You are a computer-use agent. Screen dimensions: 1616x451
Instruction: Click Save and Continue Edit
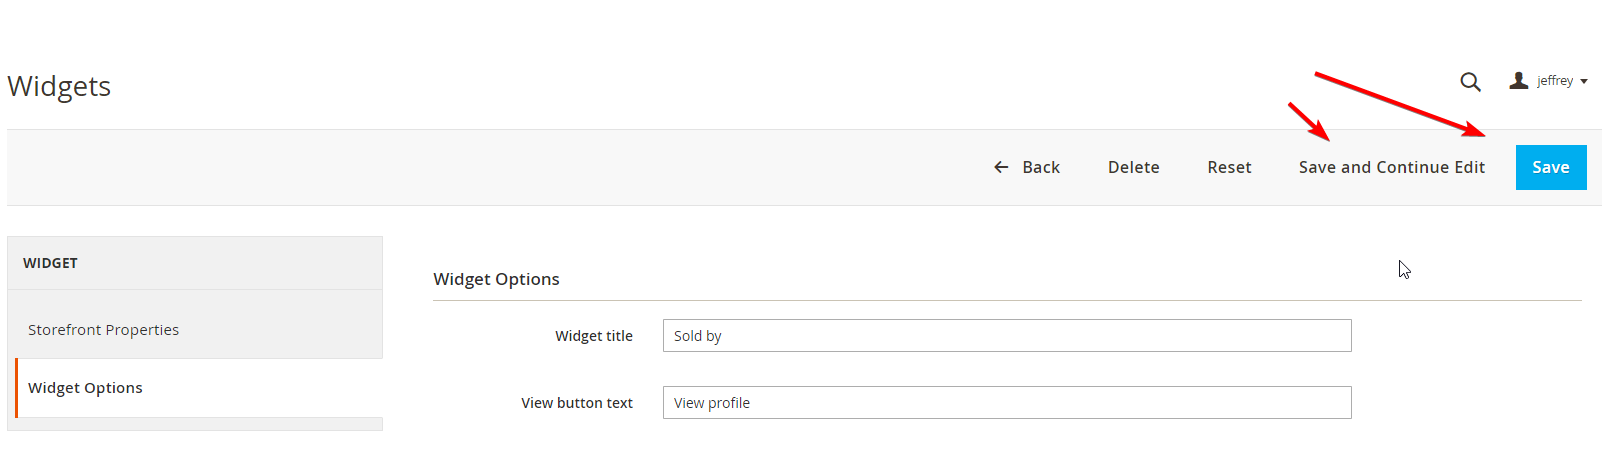[x=1392, y=167]
